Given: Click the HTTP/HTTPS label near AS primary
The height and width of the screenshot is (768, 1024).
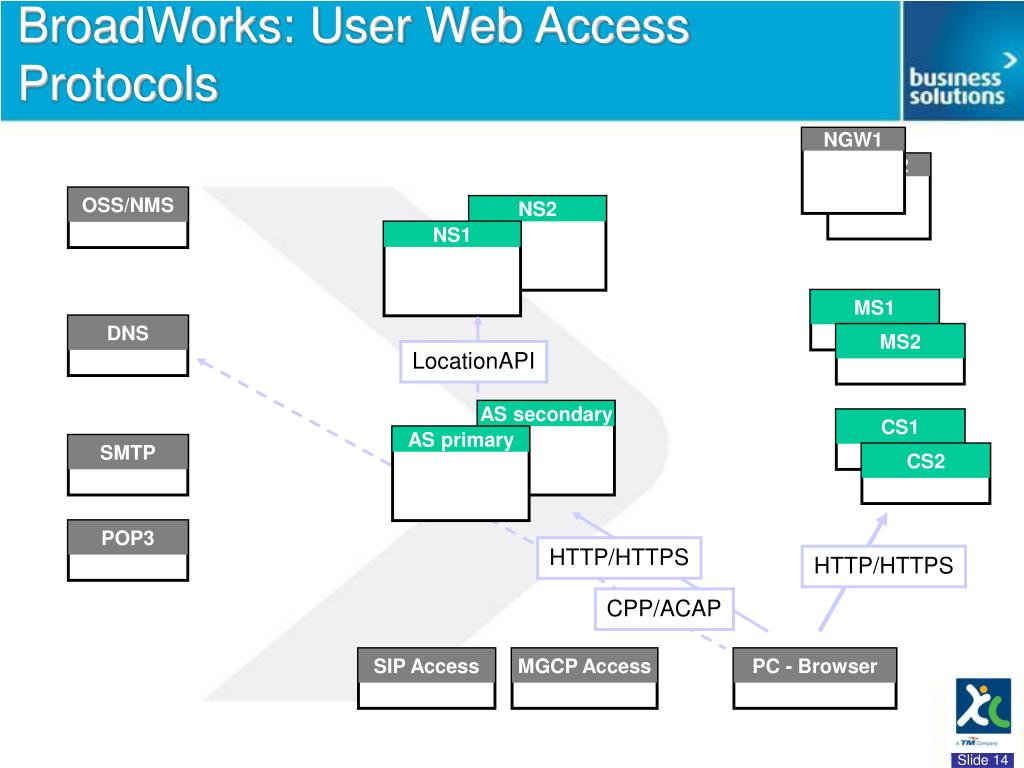Looking at the screenshot, I should click(x=619, y=558).
